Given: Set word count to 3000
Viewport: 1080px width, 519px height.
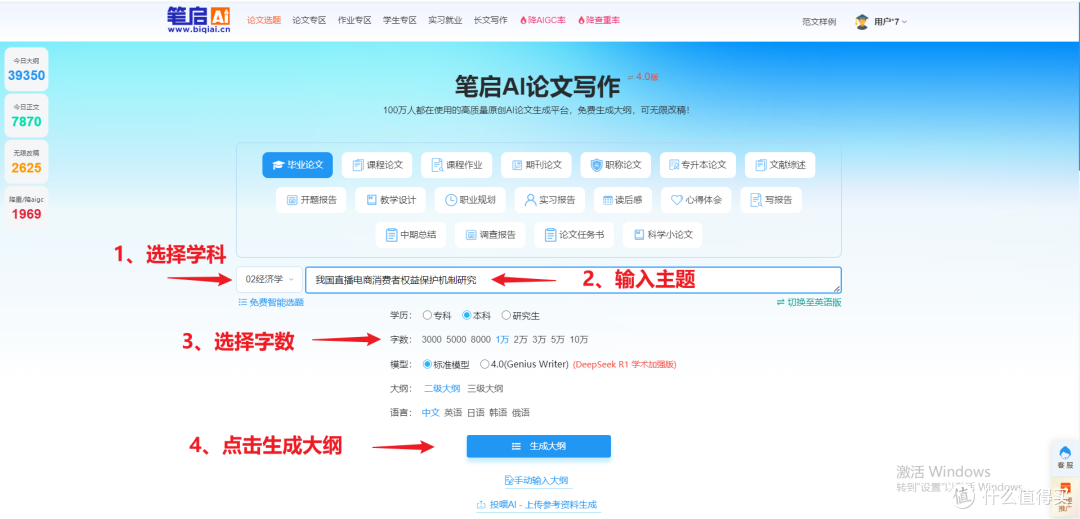Looking at the screenshot, I should pos(431,340).
